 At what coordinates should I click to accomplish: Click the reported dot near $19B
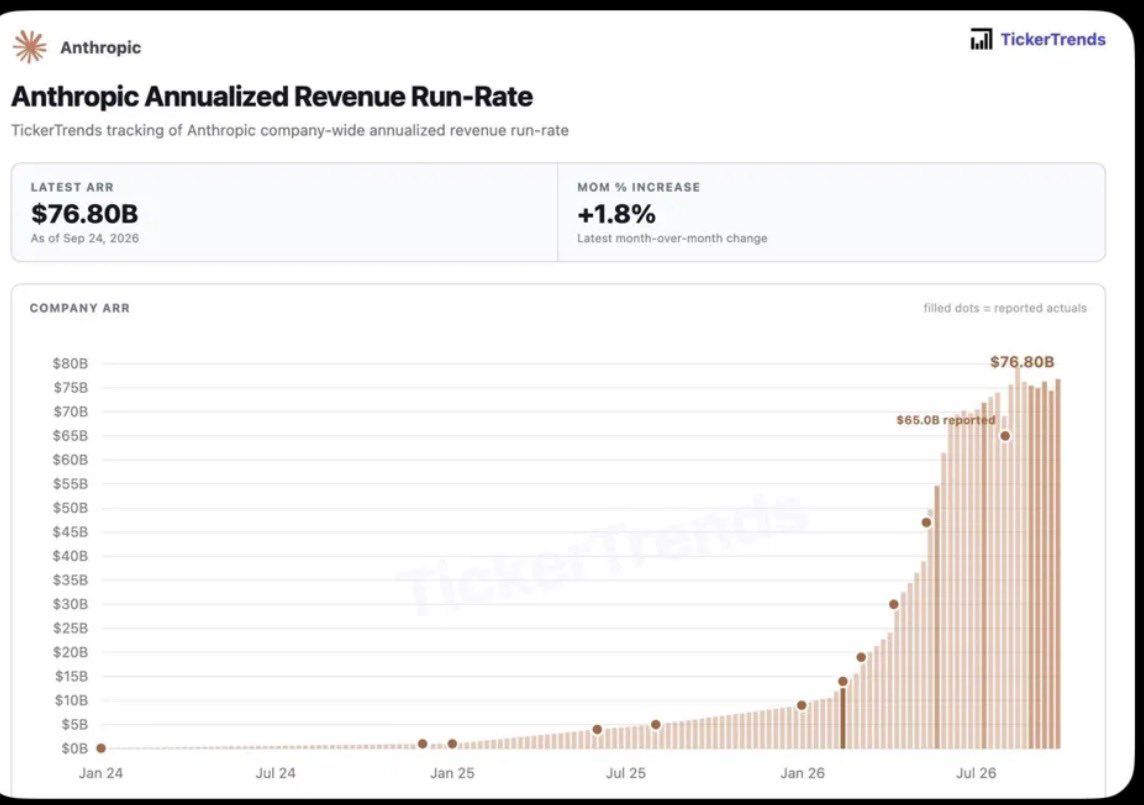tap(861, 658)
